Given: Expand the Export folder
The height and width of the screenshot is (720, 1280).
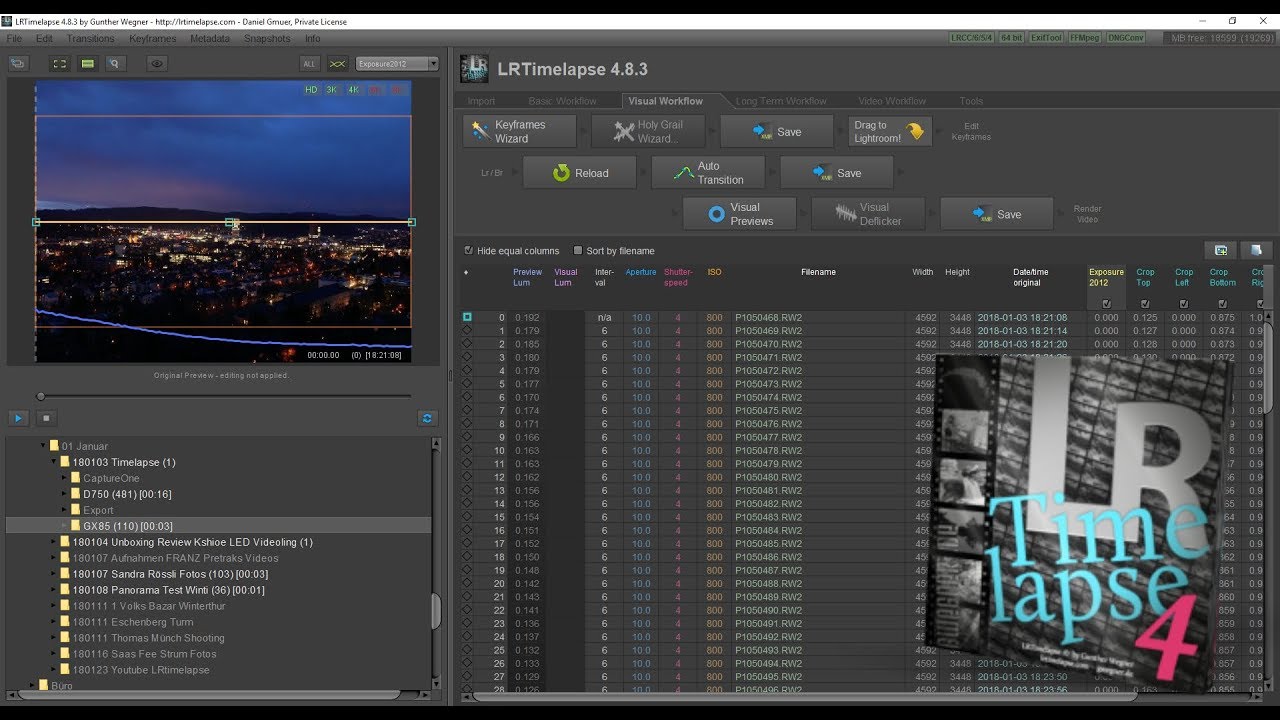Looking at the screenshot, I should click(x=64, y=510).
